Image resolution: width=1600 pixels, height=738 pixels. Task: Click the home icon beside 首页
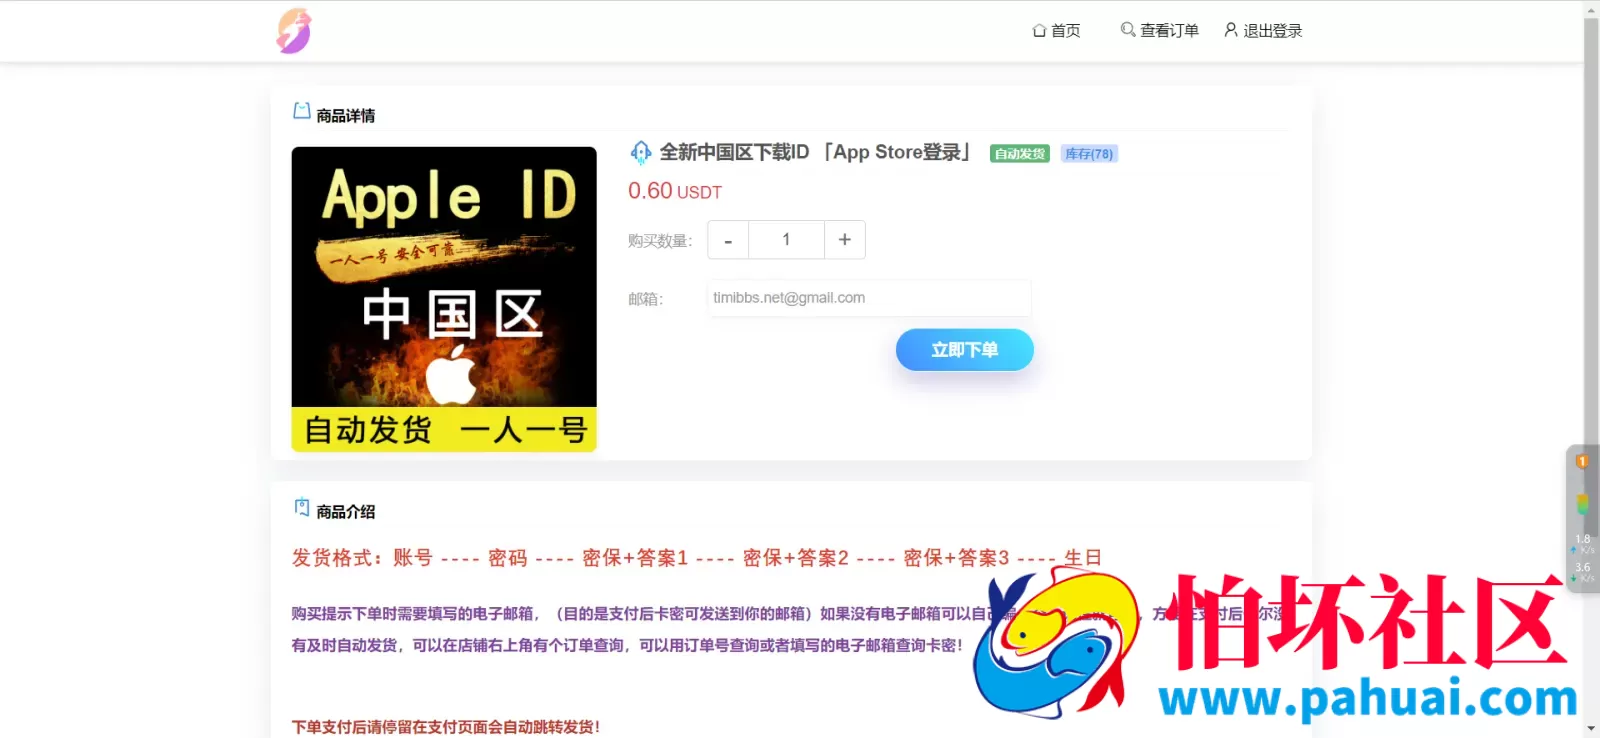pos(1039,31)
